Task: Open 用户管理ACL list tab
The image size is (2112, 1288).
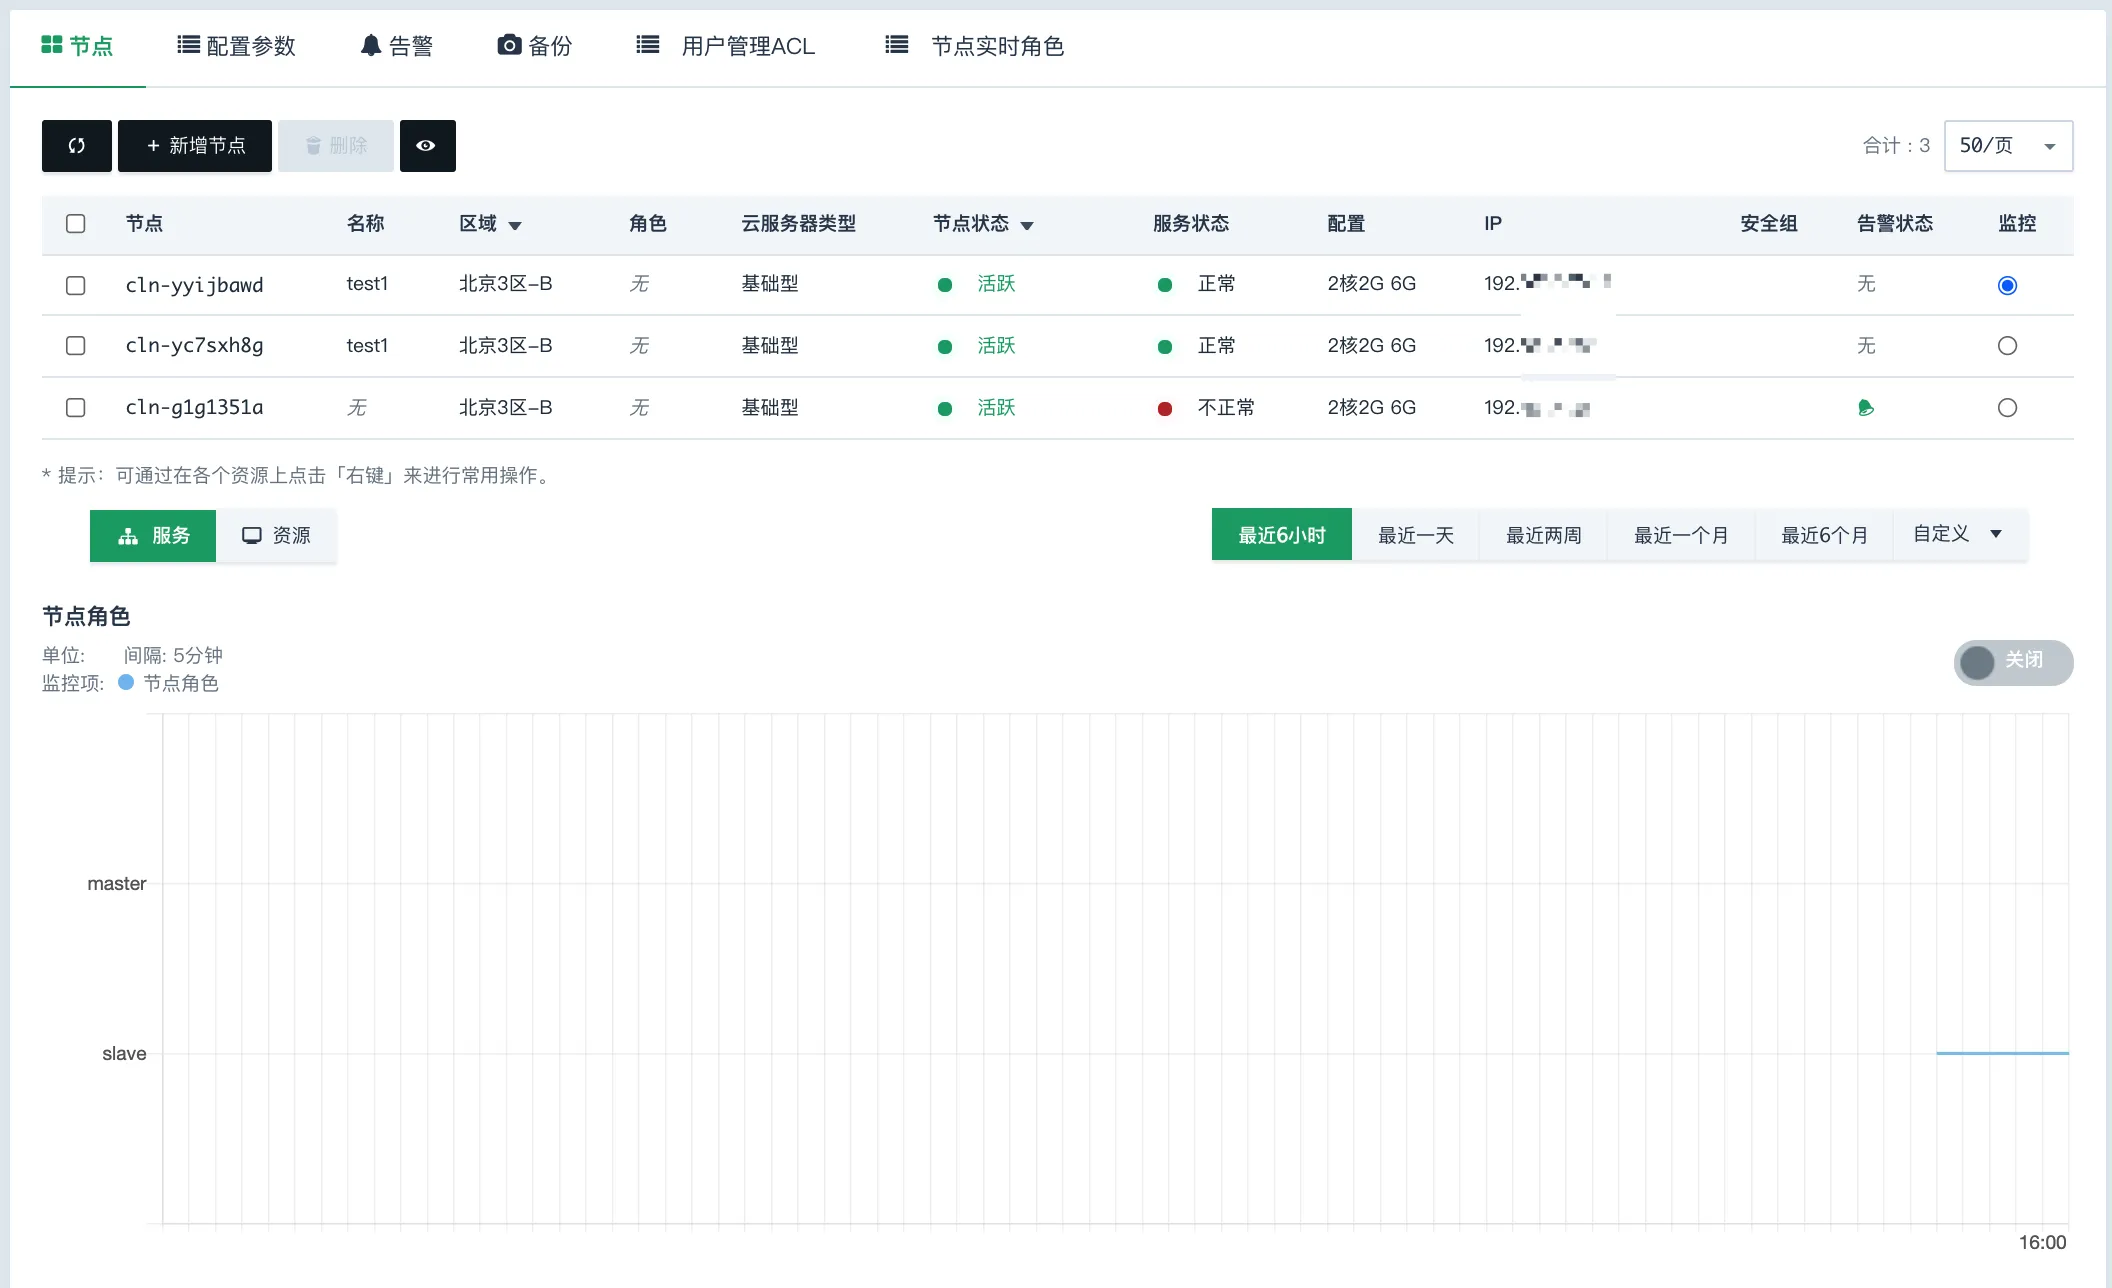Action: pyautogui.click(x=726, y=46)
